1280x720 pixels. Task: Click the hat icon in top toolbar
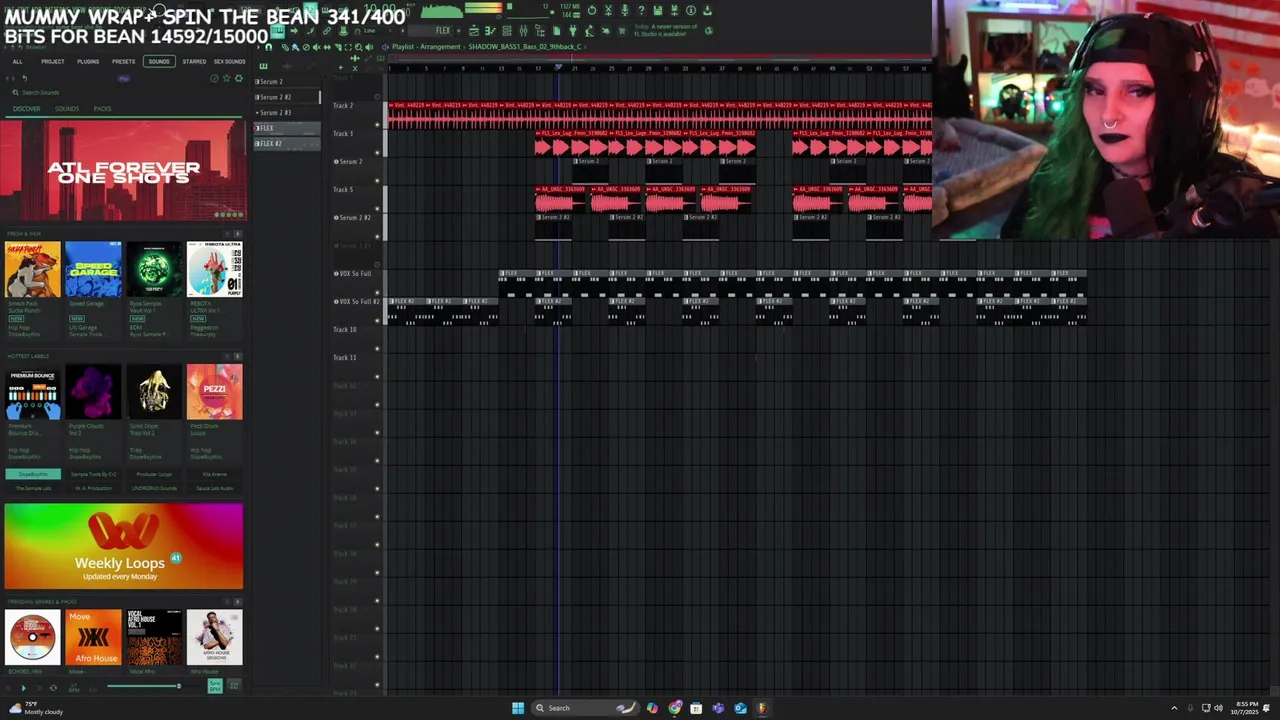click(x=343, y=31)
